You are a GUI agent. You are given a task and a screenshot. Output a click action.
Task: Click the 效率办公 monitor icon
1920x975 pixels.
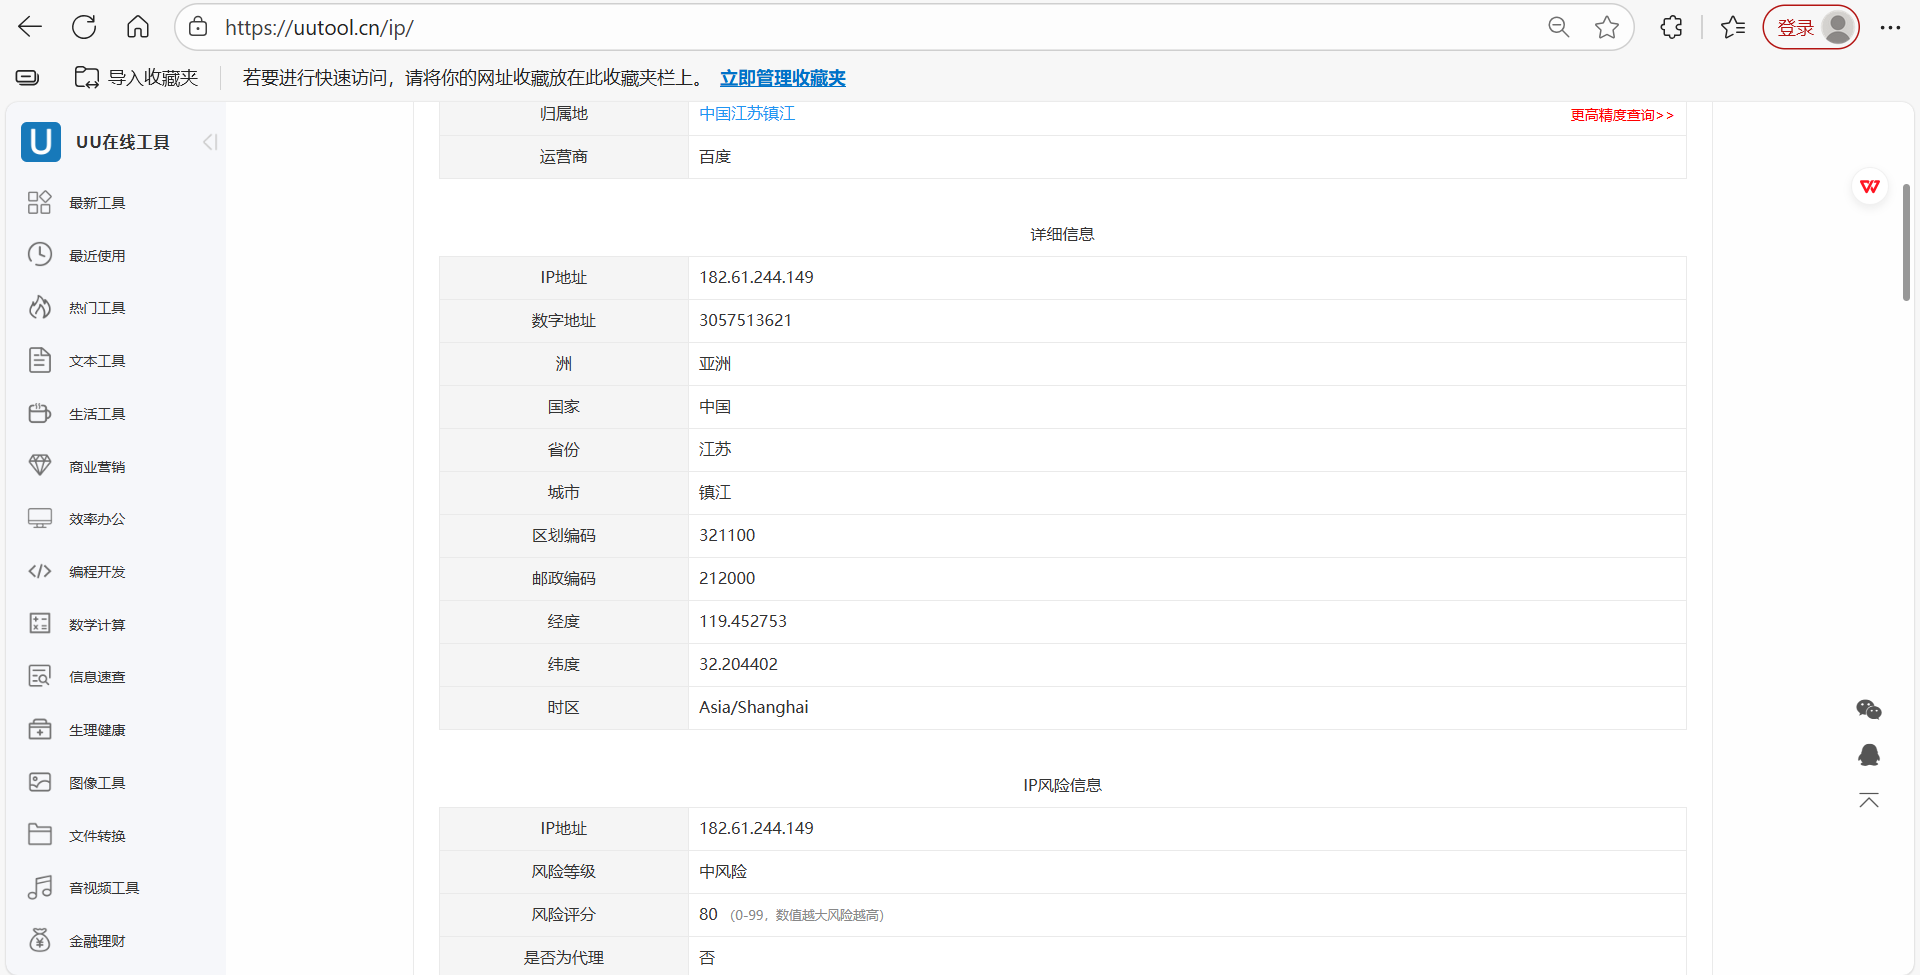click(x=40, y=518)
